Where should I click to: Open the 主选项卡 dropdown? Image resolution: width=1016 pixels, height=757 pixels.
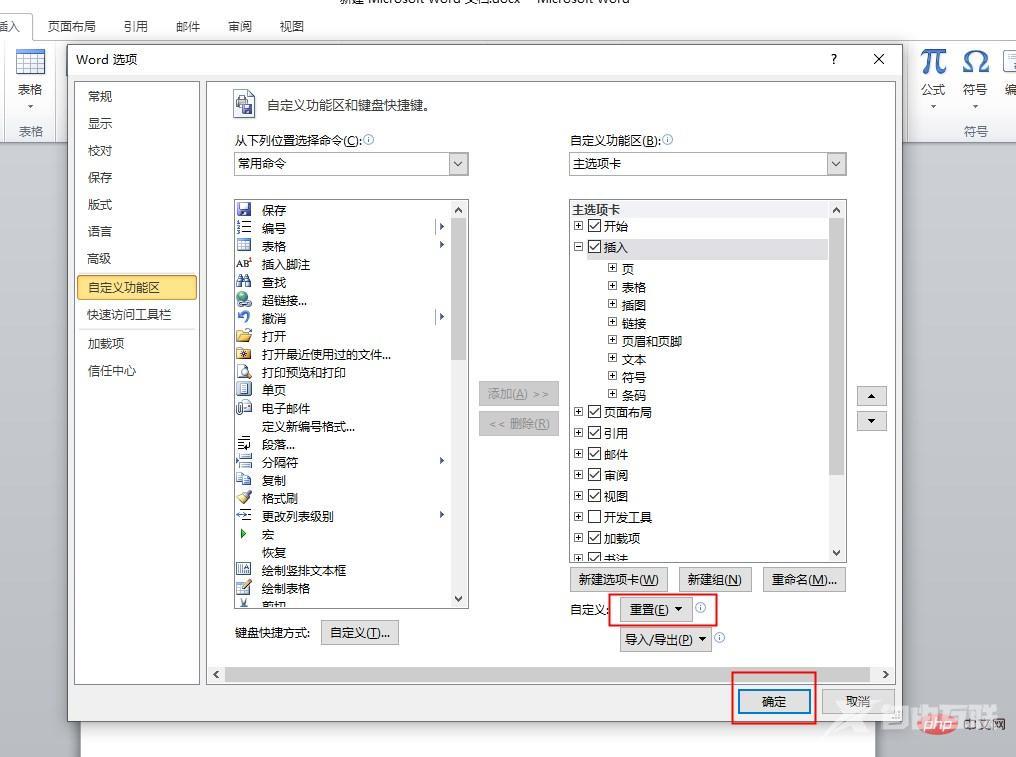click(x=835, y=163)
